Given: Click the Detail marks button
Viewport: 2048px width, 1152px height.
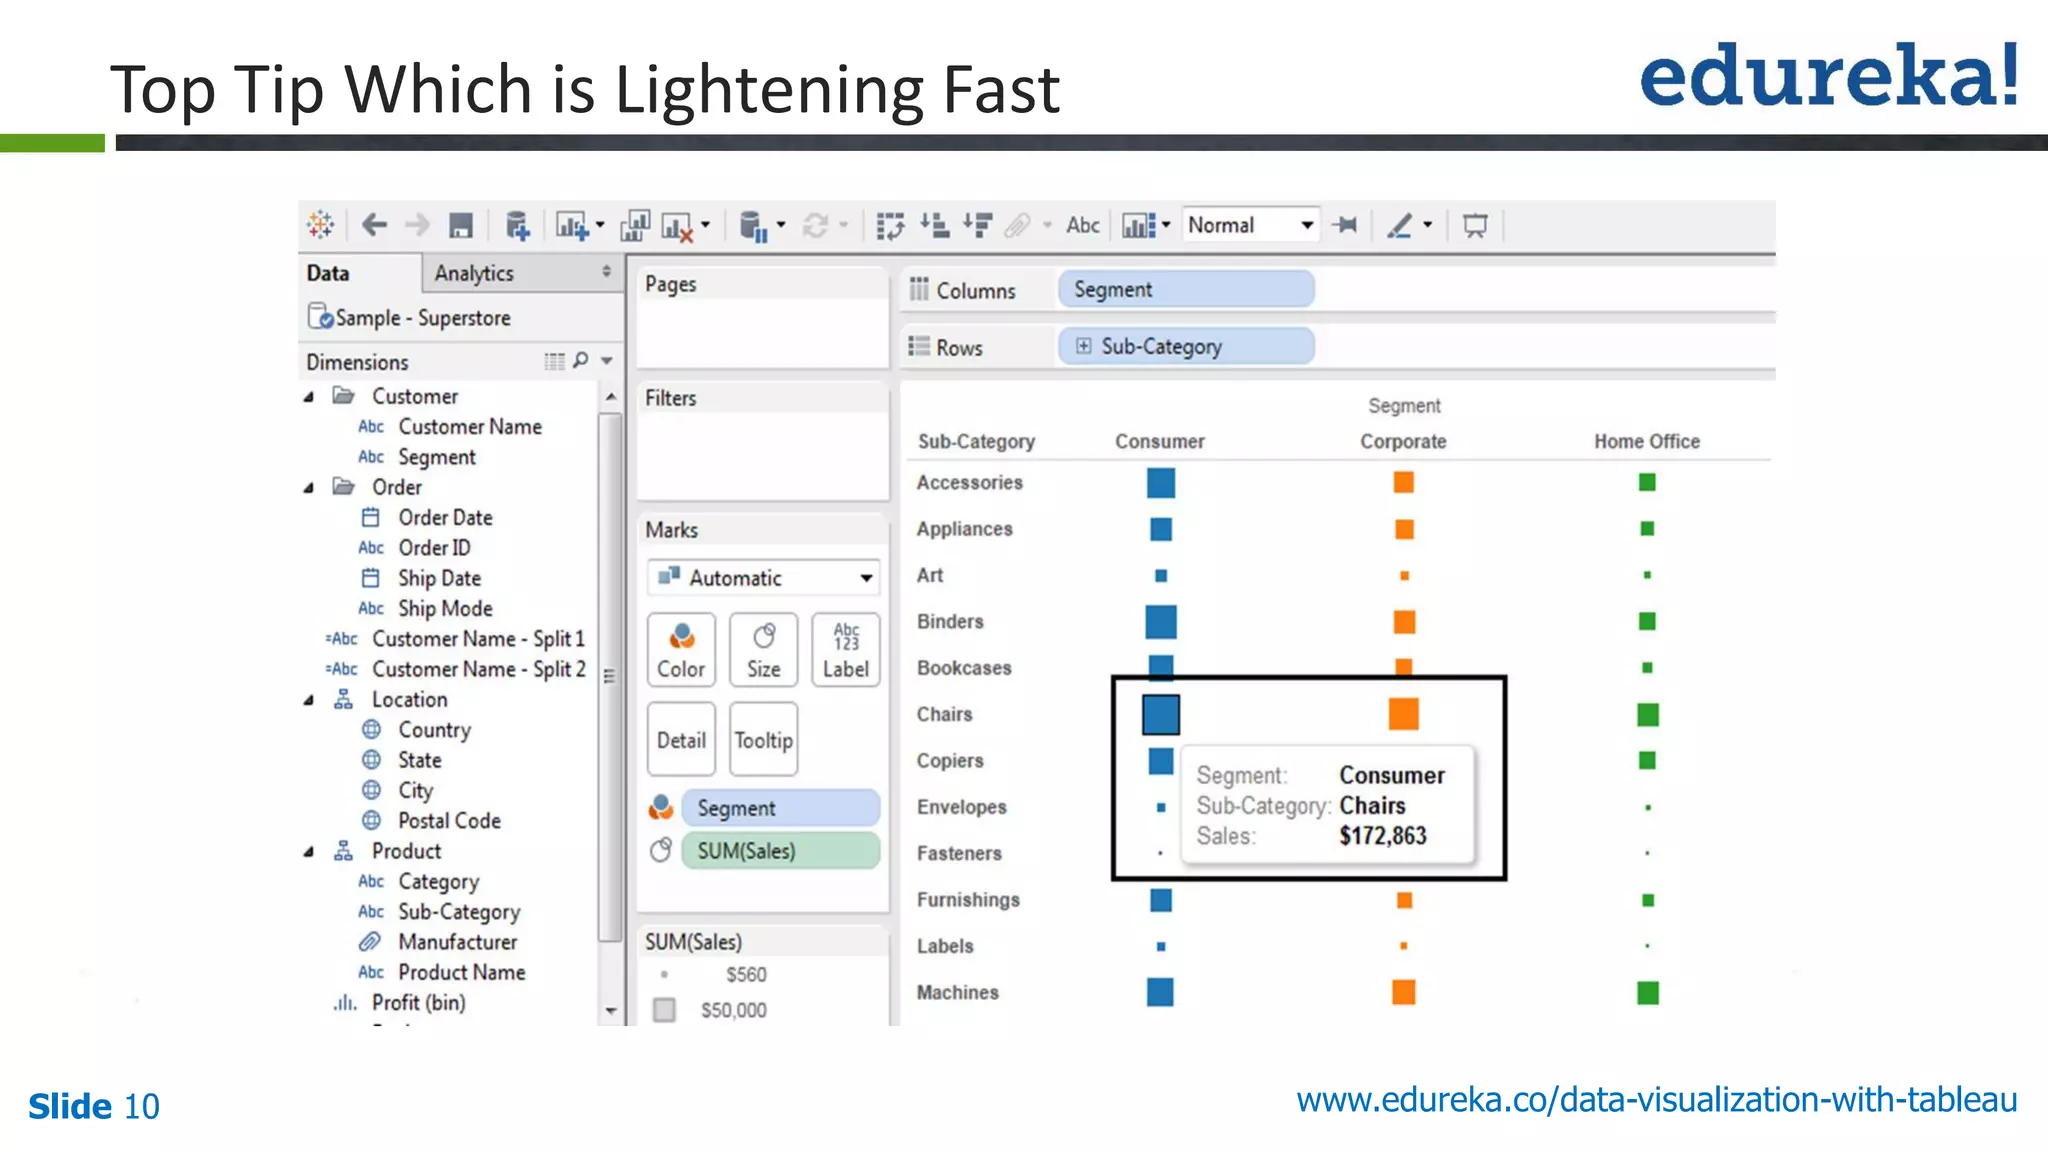Looking at the screenshot, I should click(x=681, y=739).
